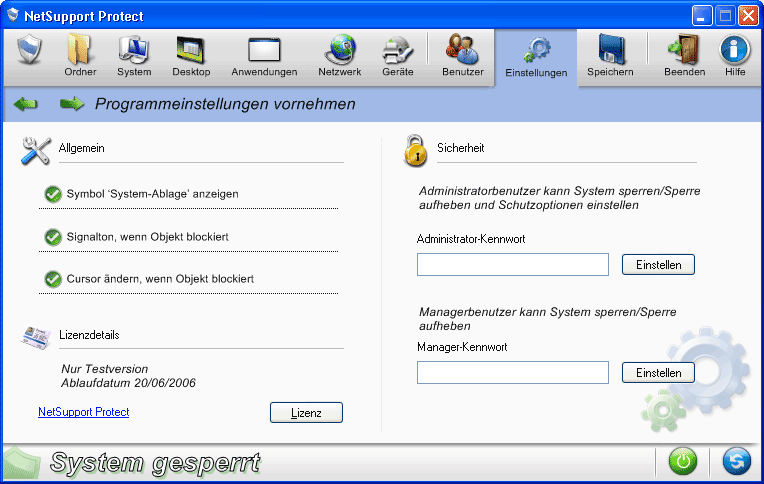
Task: Open the Geräte section
Action: pyautogui.click(x=398, y=55)
